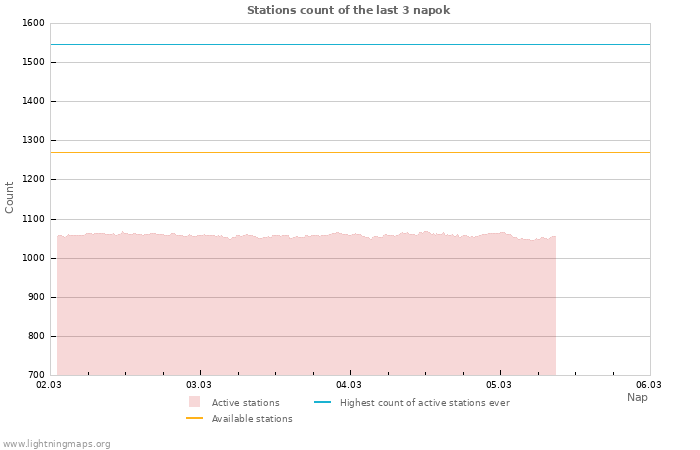
Task: Click the 1300 y-axis tick label
Action: [x=32, y=141]
